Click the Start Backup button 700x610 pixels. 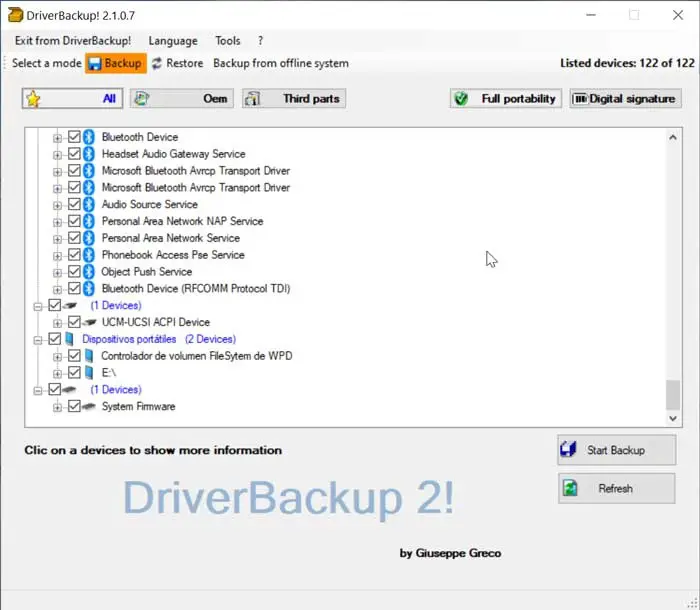[617, 450]
